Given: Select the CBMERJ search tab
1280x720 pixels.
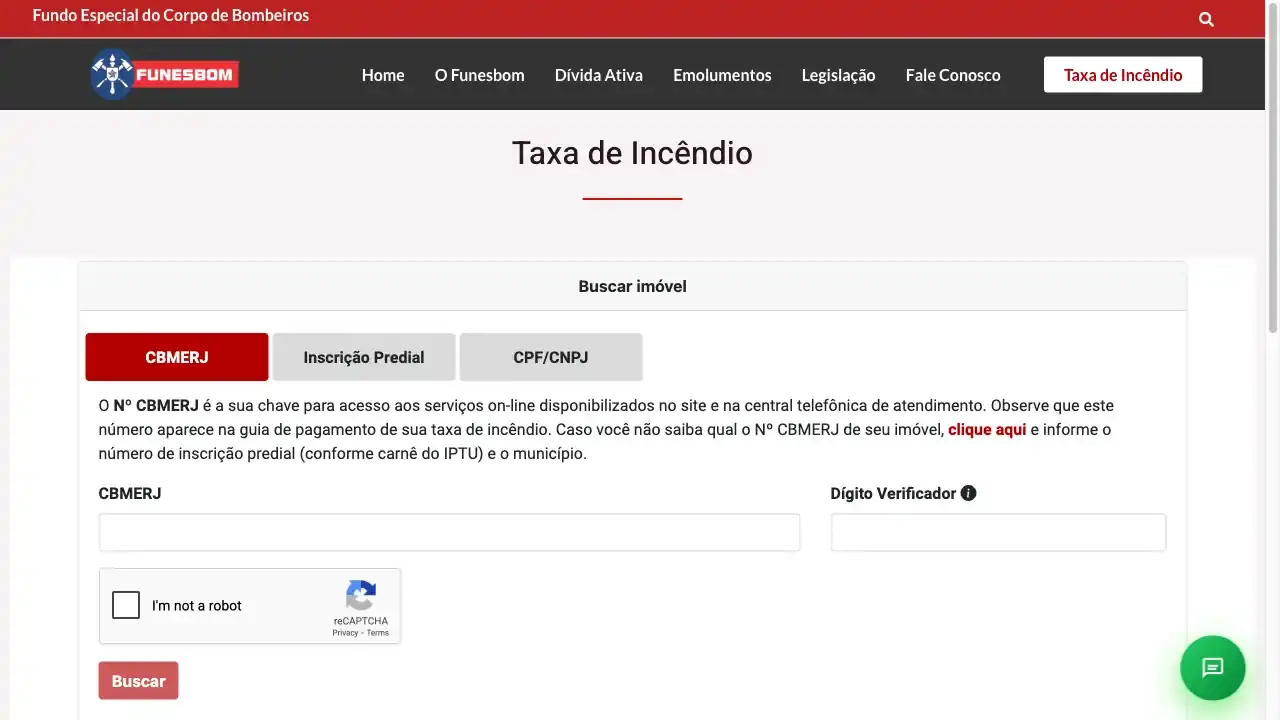Looking at the screenshot, I should tap(176, 357).
